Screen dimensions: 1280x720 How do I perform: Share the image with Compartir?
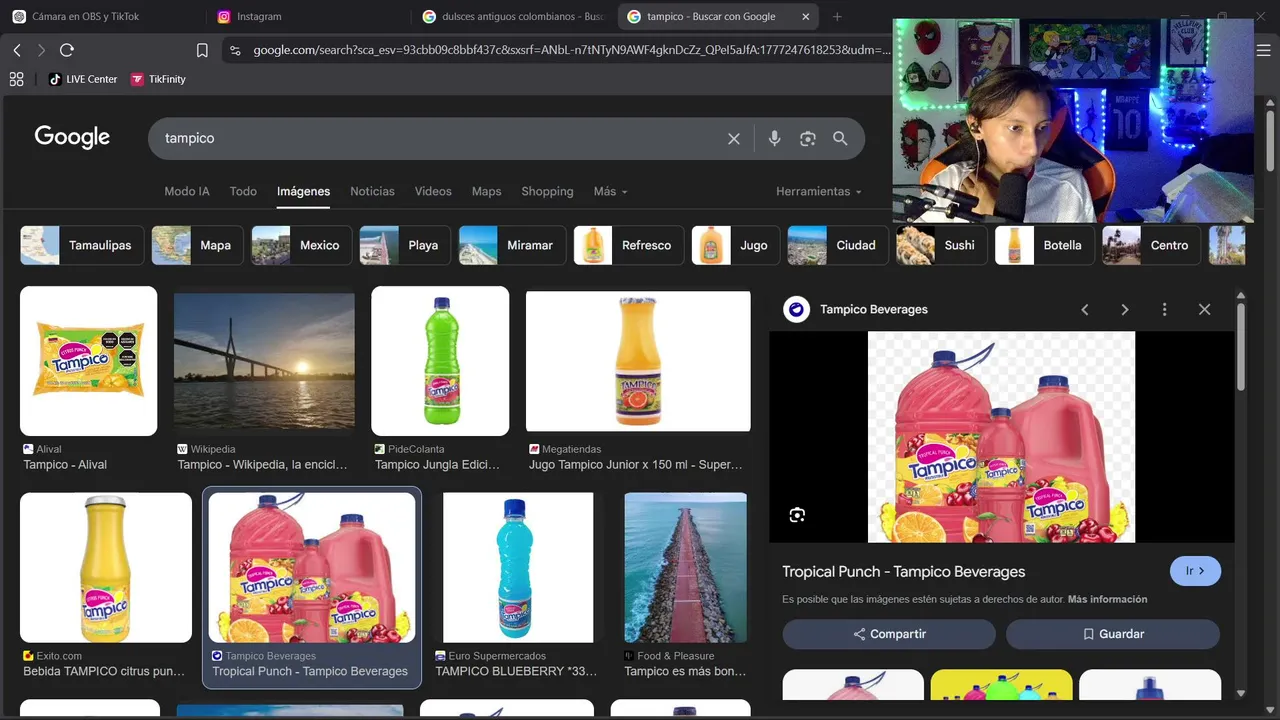pos(889,634)
